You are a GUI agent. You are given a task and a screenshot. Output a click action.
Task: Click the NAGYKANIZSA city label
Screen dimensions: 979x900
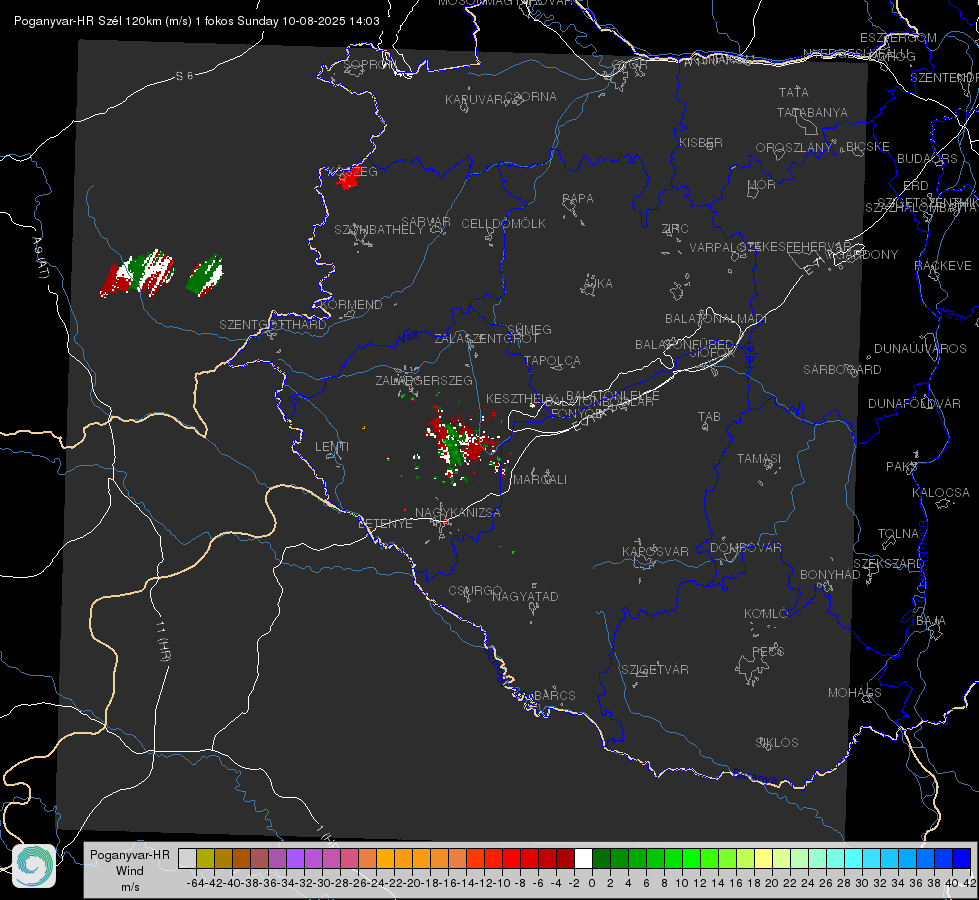(458, 513)
